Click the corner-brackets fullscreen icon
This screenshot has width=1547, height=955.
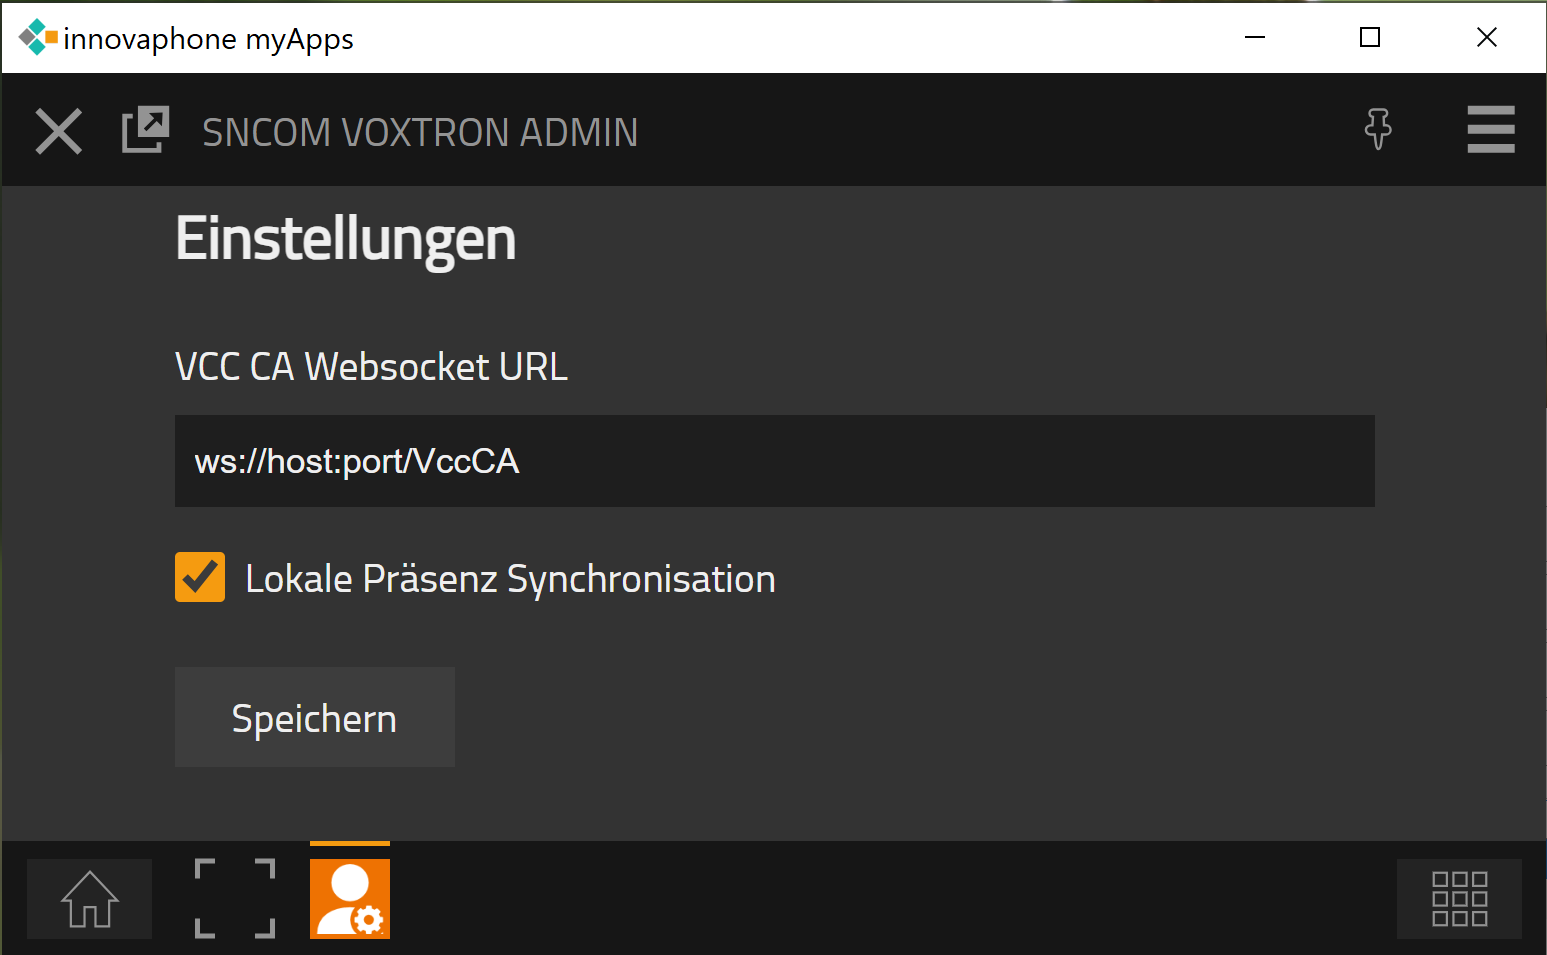pos(235,899)
